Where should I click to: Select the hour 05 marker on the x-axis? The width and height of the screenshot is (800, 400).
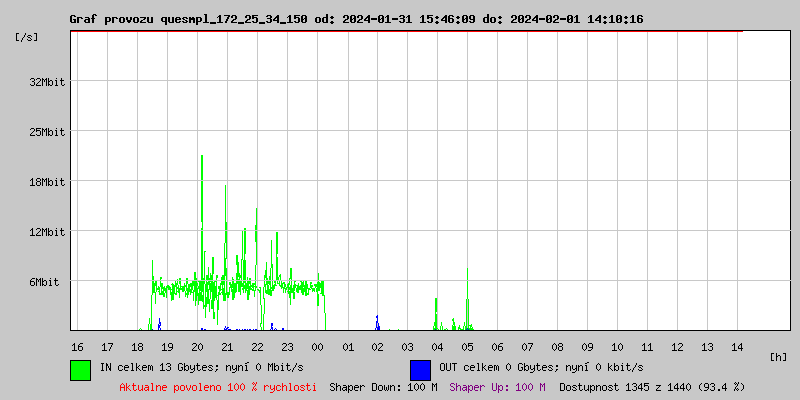(x=467, y=347)
